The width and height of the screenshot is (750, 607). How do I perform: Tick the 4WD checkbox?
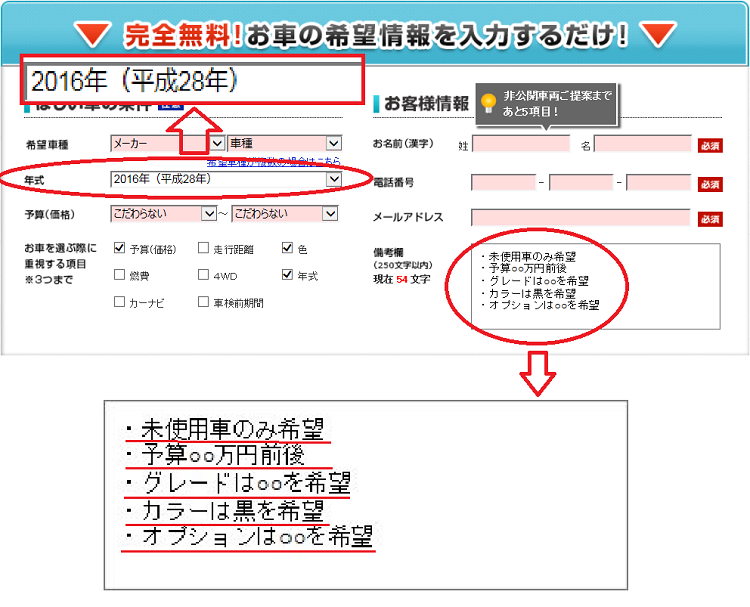[x=204, y=275]
